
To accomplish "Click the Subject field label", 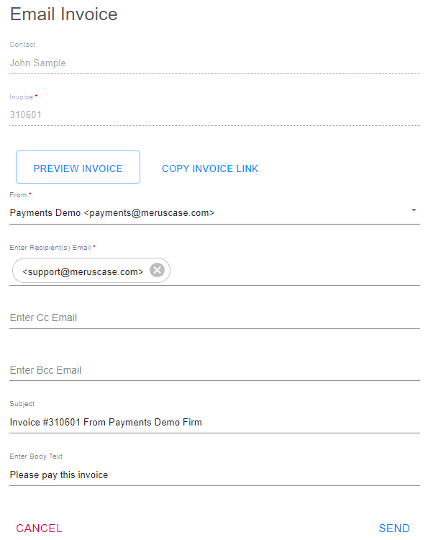I will point(22,404).
